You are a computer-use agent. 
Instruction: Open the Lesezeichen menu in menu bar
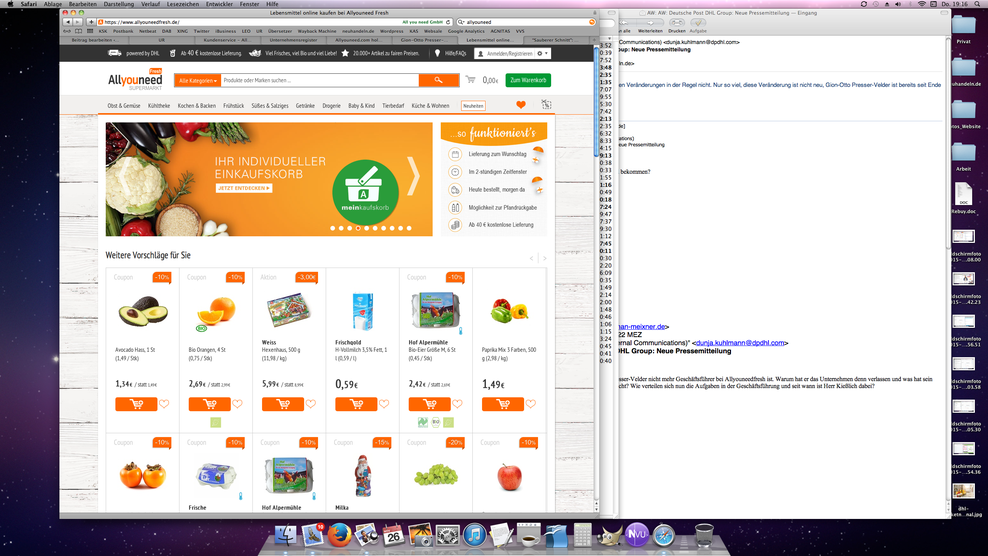click(x=183, y=4)
